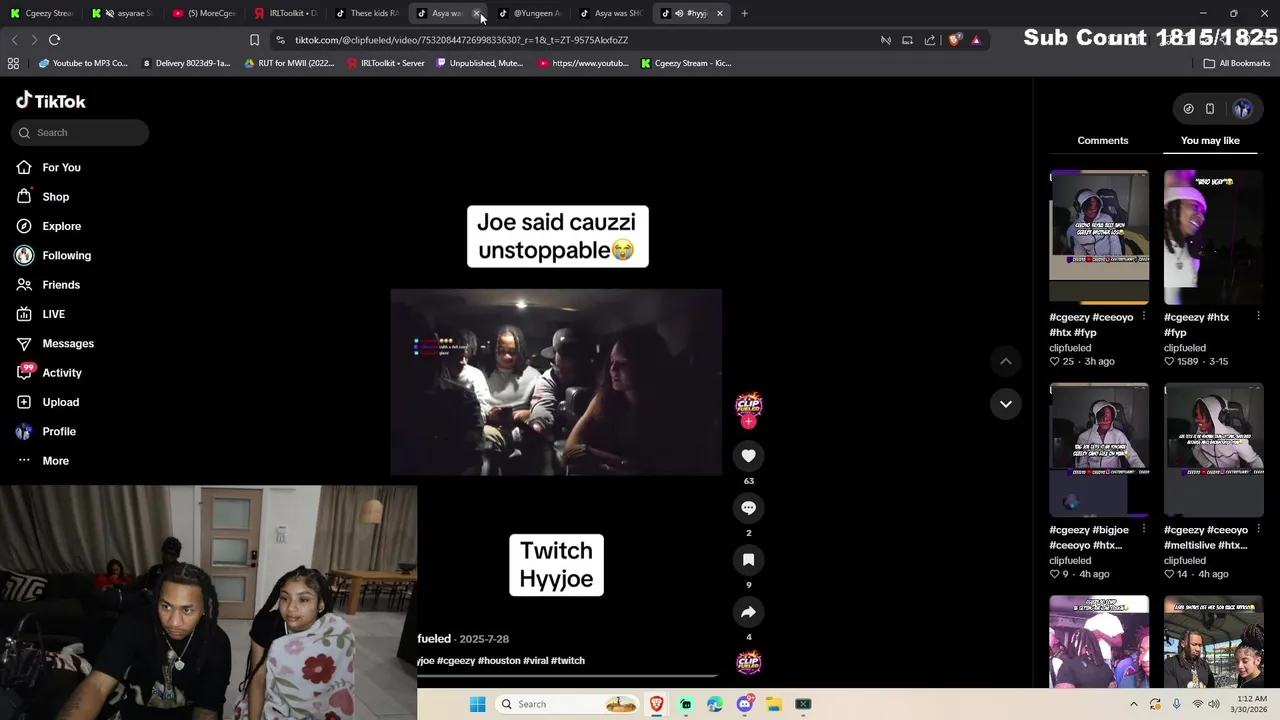Open TikTok home via the logo
The height and width of the screenshot is (720, 1280).
tap(50, 101)
